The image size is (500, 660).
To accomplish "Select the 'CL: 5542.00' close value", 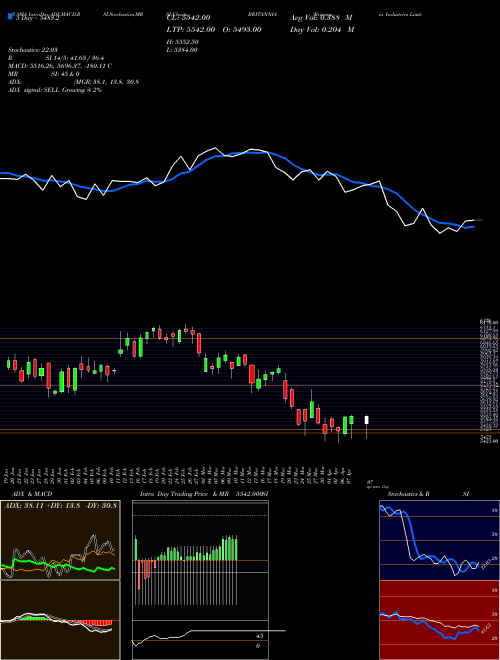I will click(x=188, y=18).
